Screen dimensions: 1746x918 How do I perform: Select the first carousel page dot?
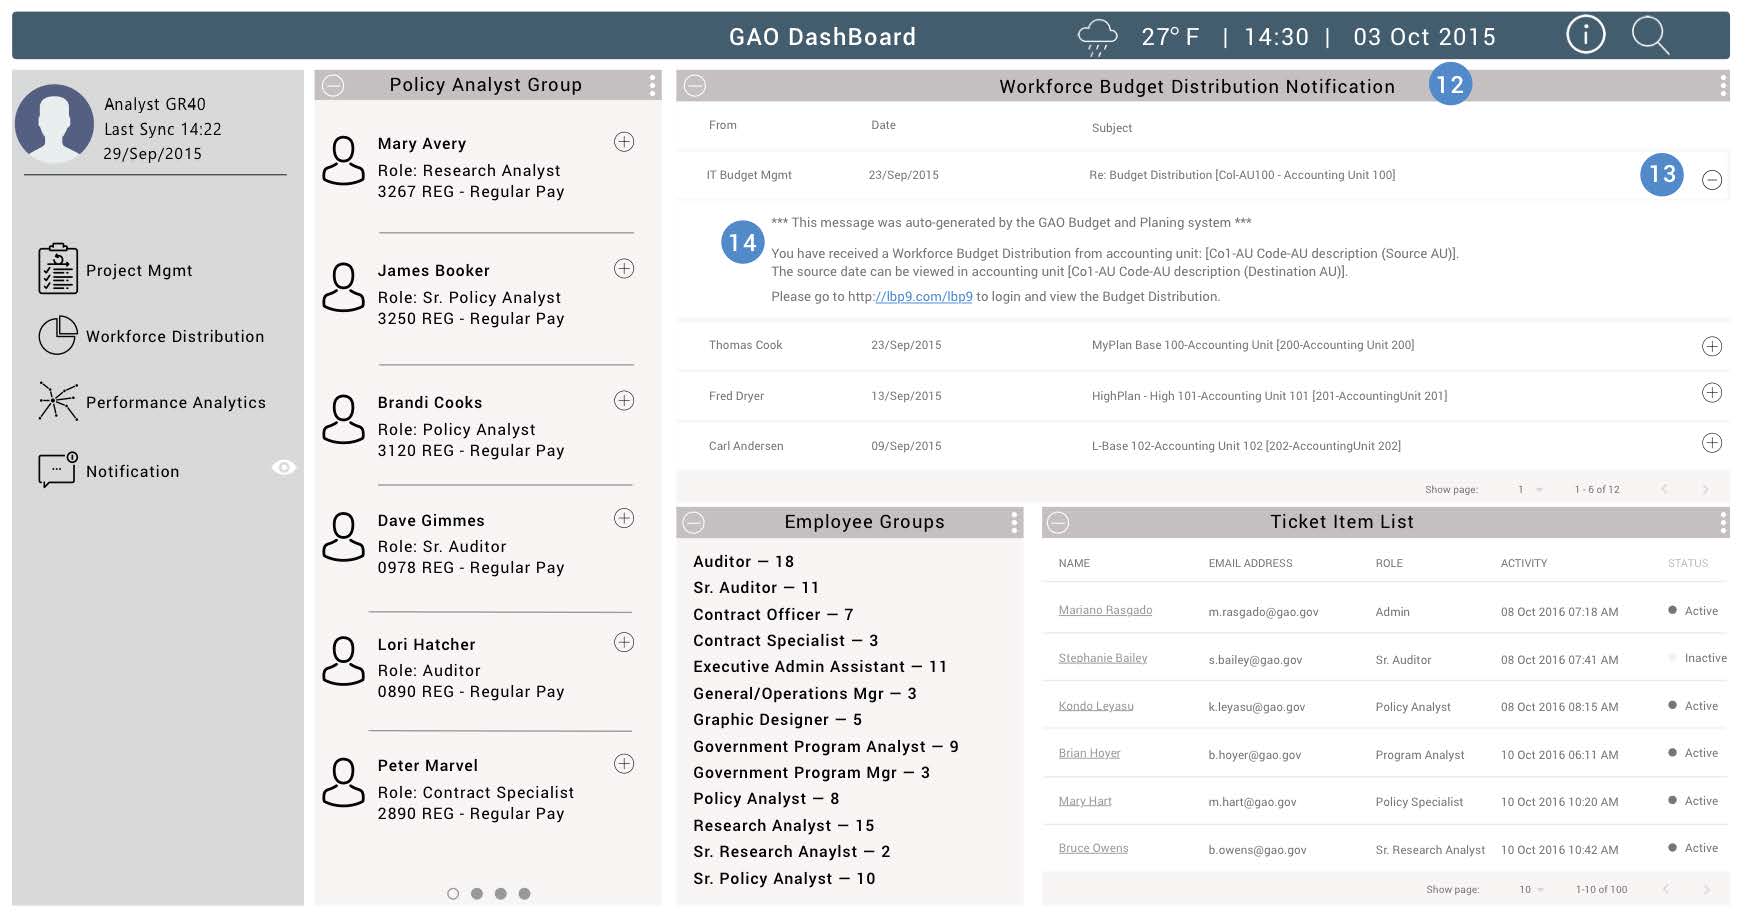click(453, 894)
